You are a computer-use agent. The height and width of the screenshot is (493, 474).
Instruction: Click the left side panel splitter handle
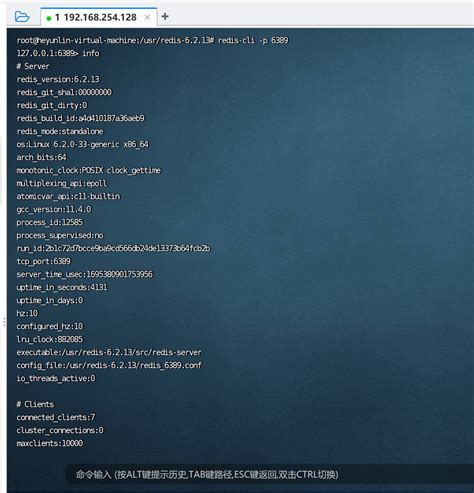pyautogui.click(x=4, y=322)
